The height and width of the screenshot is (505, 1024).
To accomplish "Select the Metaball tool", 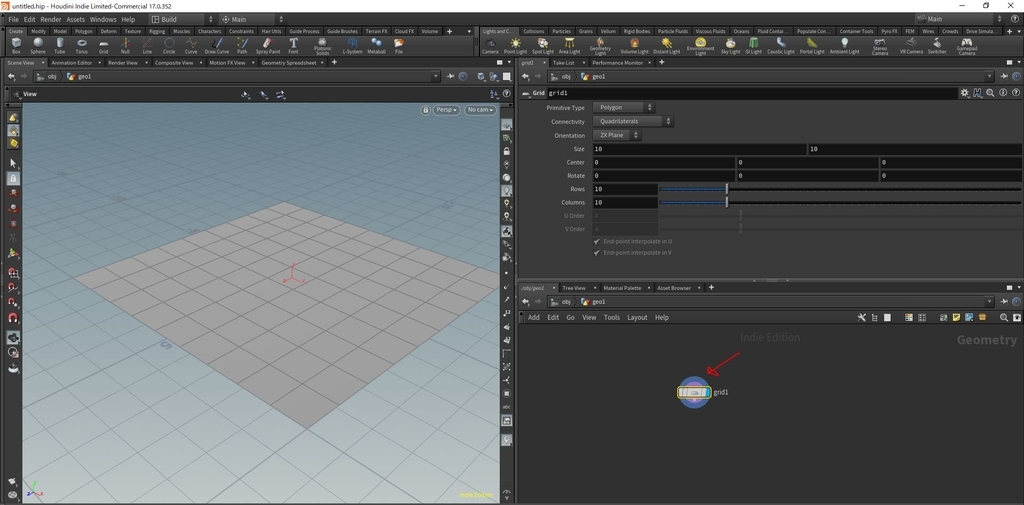I will click(x=376, y=45).
